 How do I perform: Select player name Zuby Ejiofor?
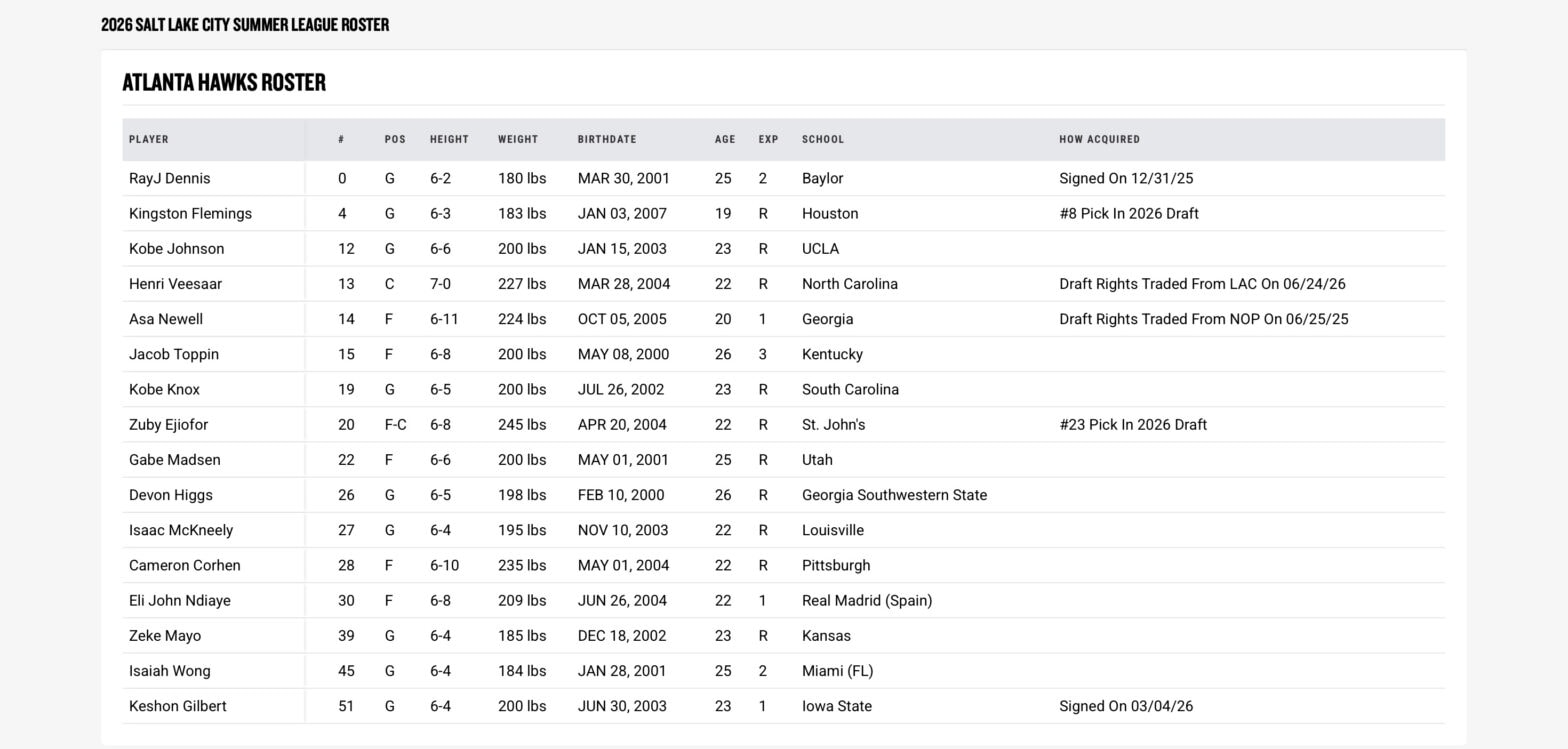168,424
